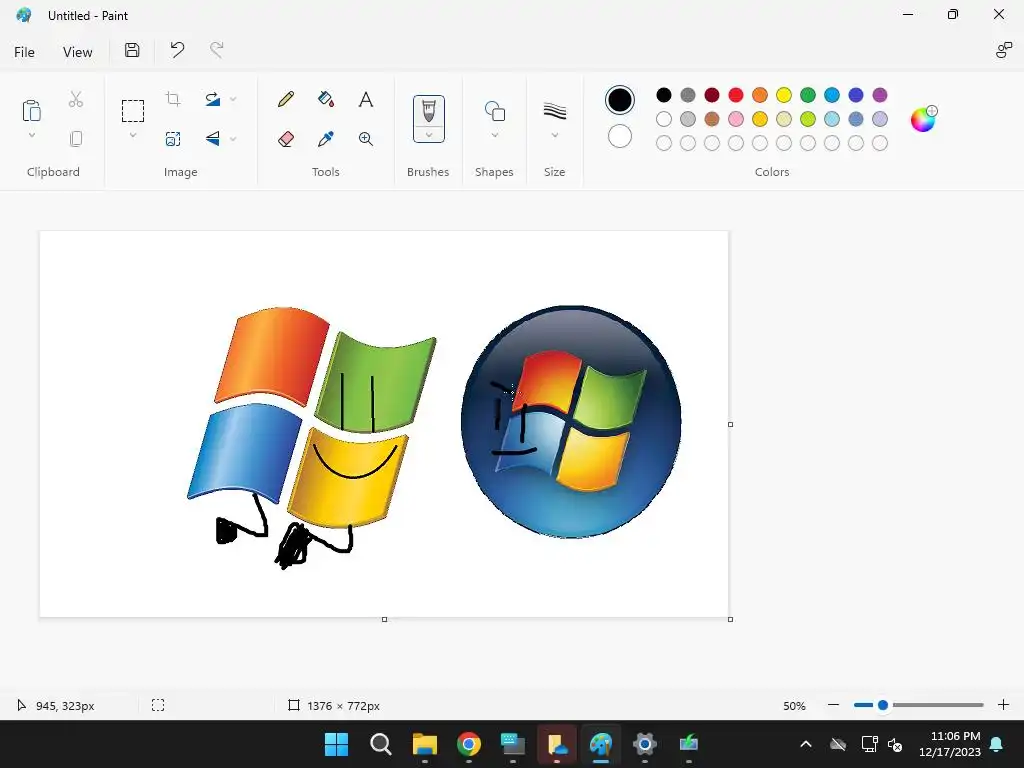Pick the dark red color swatch
1024x768 pixels.
coord(712,95)
